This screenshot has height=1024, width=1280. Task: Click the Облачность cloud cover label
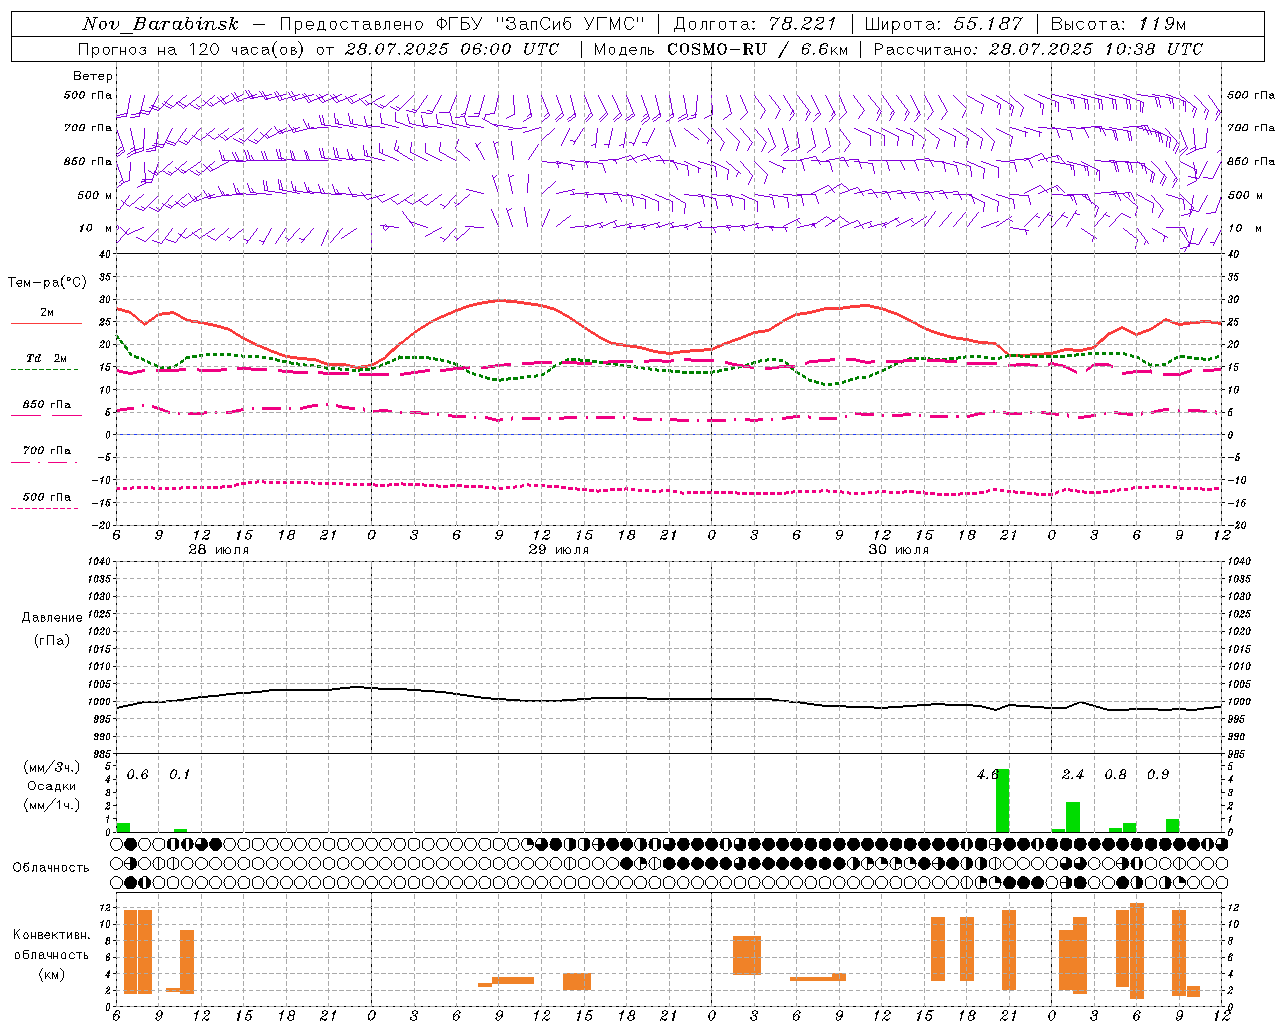click(51, 868)
